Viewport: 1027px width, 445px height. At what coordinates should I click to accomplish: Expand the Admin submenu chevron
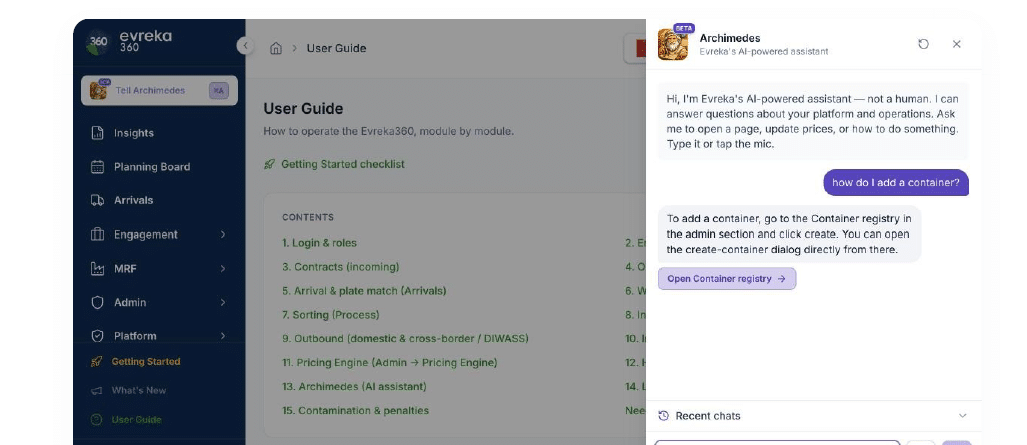223,302
